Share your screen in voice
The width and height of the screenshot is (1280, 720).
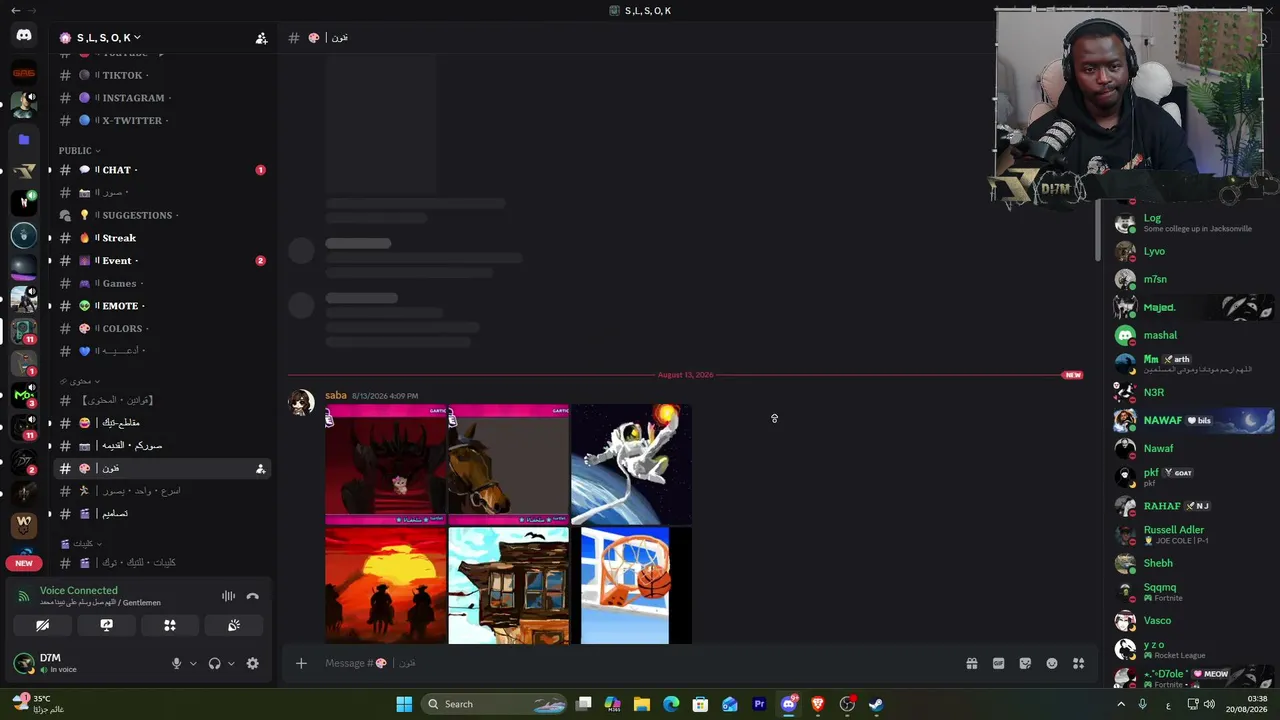tap(106, 625)
